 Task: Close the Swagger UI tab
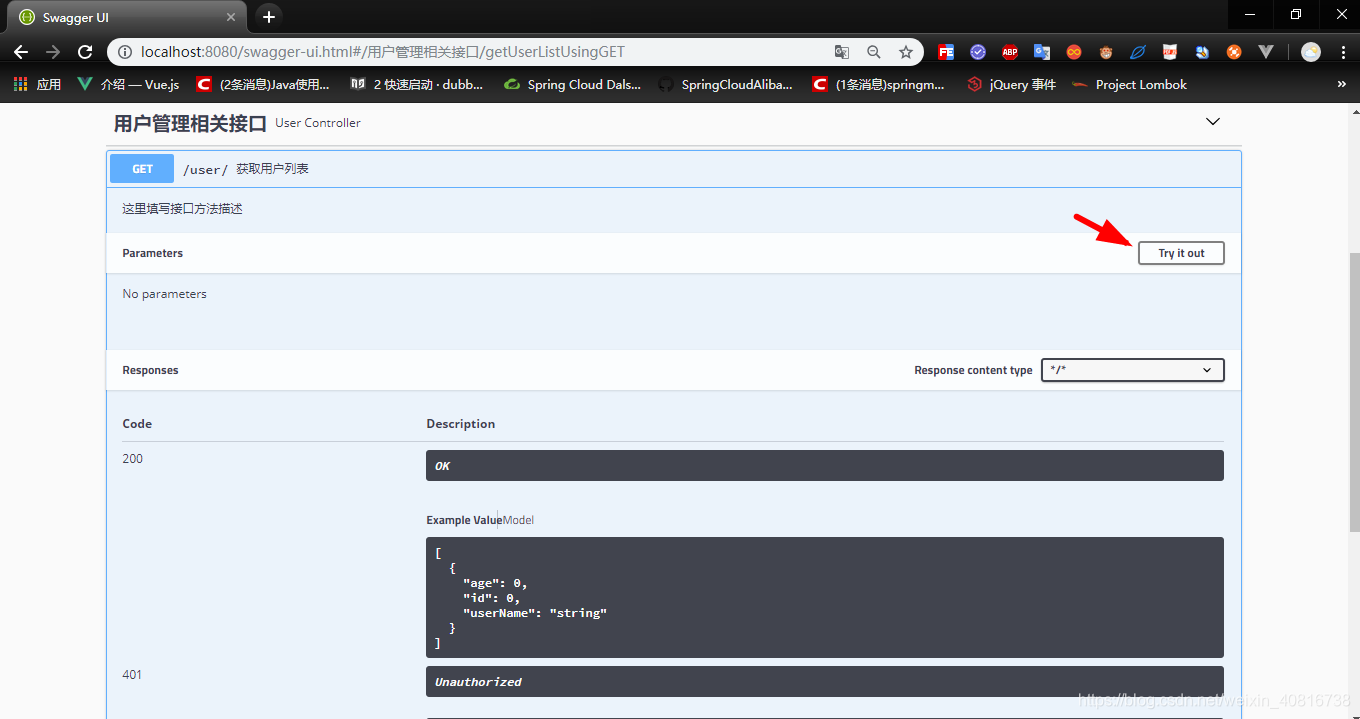click(x=231, y=18)
